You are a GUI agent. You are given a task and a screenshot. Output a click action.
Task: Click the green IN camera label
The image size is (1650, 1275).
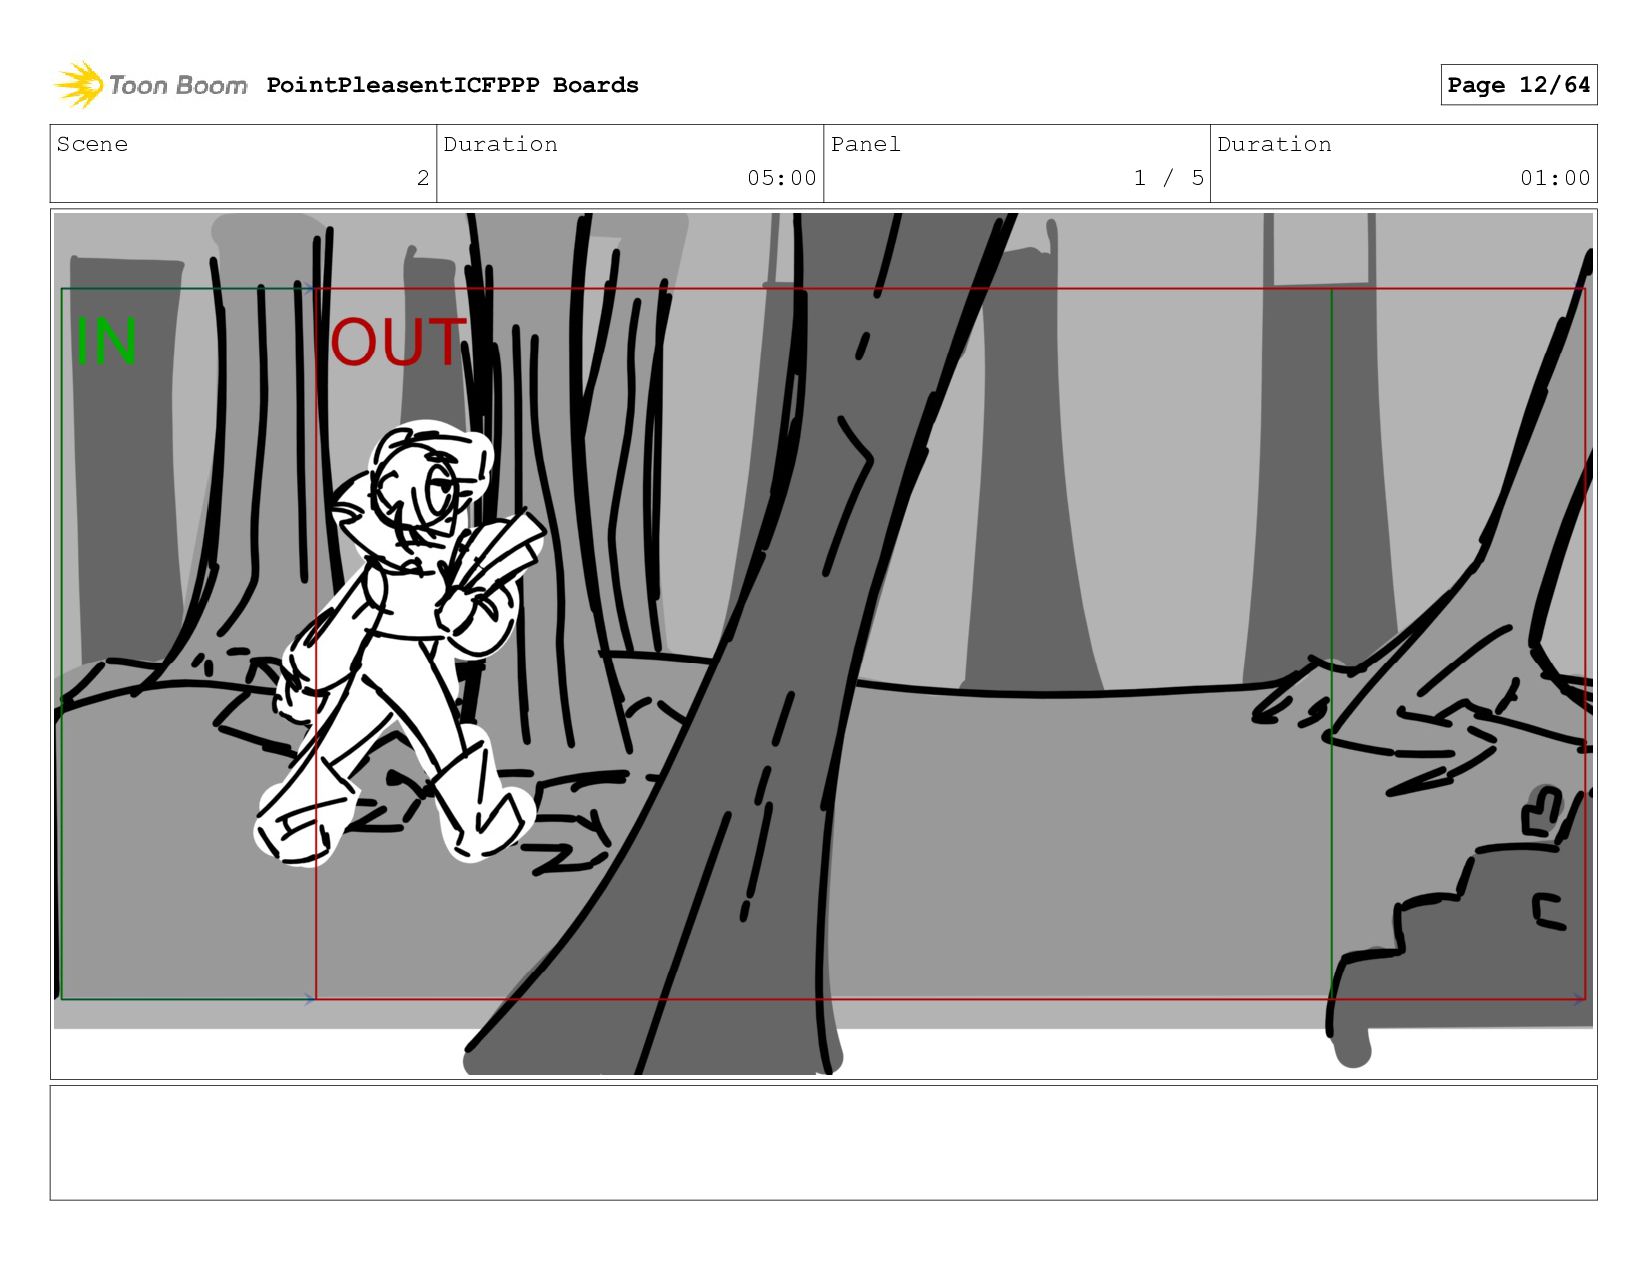point(106,341)
